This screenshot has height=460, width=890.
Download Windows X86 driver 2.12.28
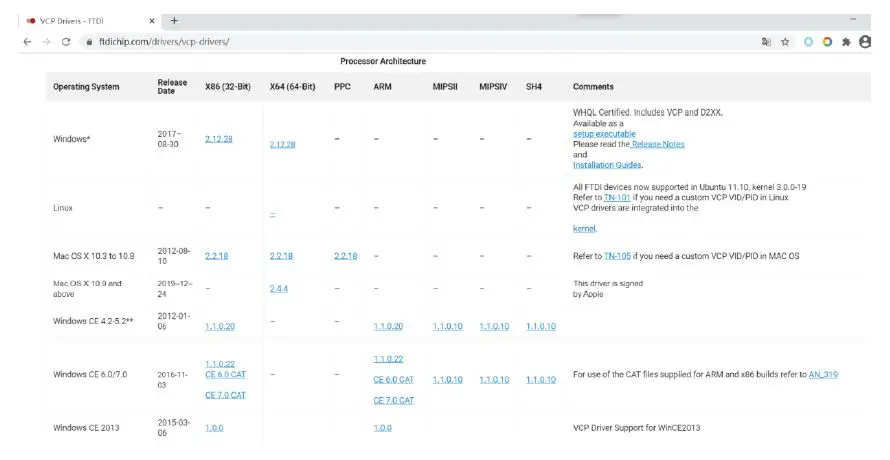[x=219, y=139]
